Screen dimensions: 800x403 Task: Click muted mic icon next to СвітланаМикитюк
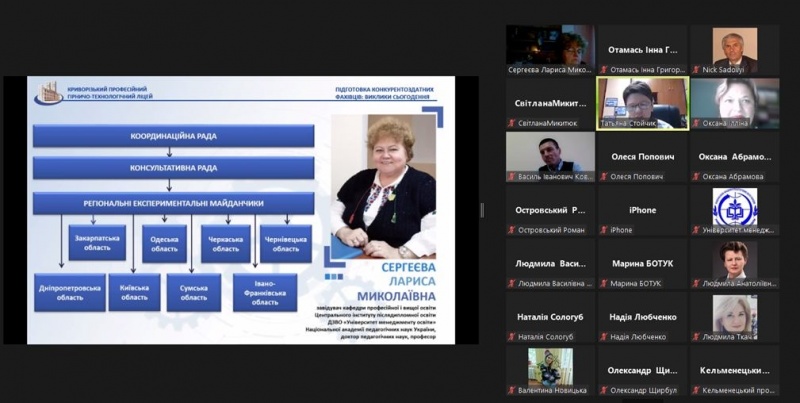pyautogui.click(x=511, y=123)
